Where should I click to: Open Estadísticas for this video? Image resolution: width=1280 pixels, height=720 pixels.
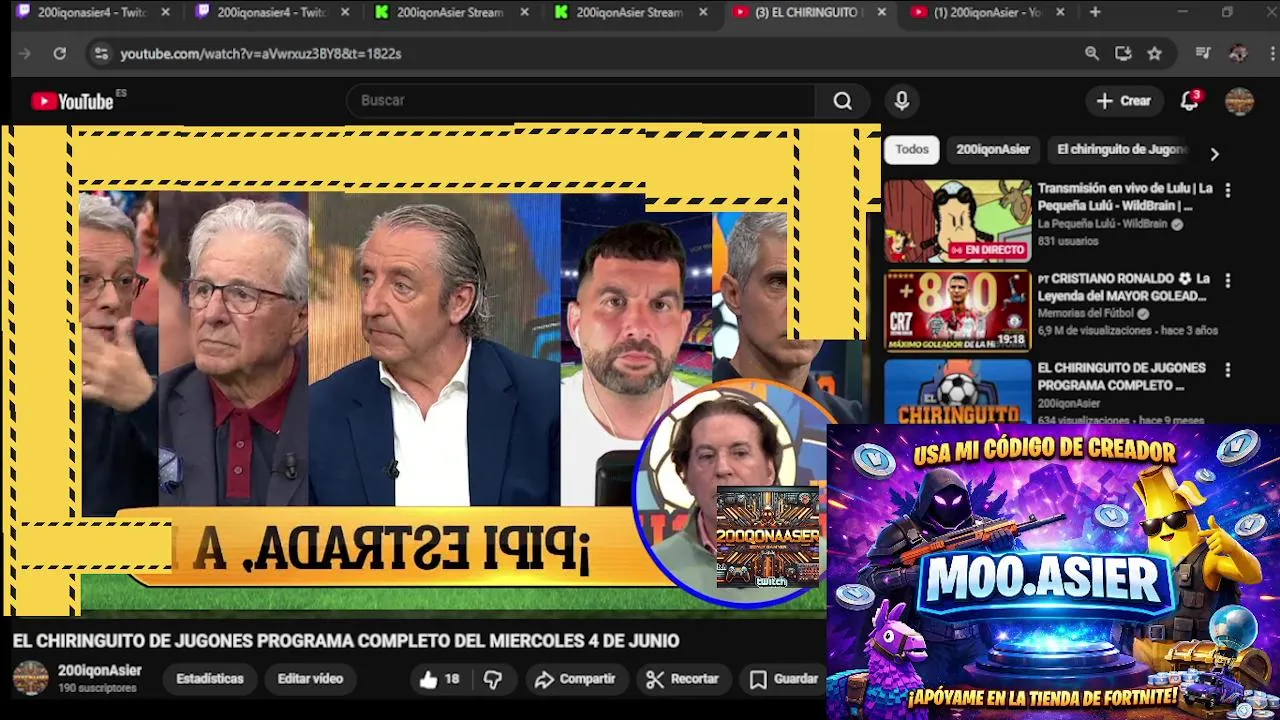tap(209, 679)
